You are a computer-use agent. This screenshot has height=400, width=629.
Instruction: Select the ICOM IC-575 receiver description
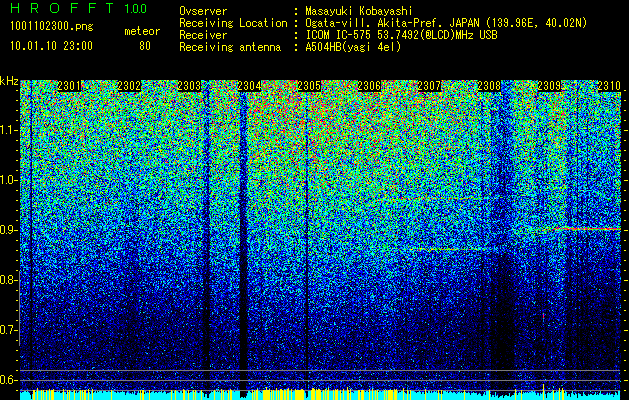click(x=401, y=35)
